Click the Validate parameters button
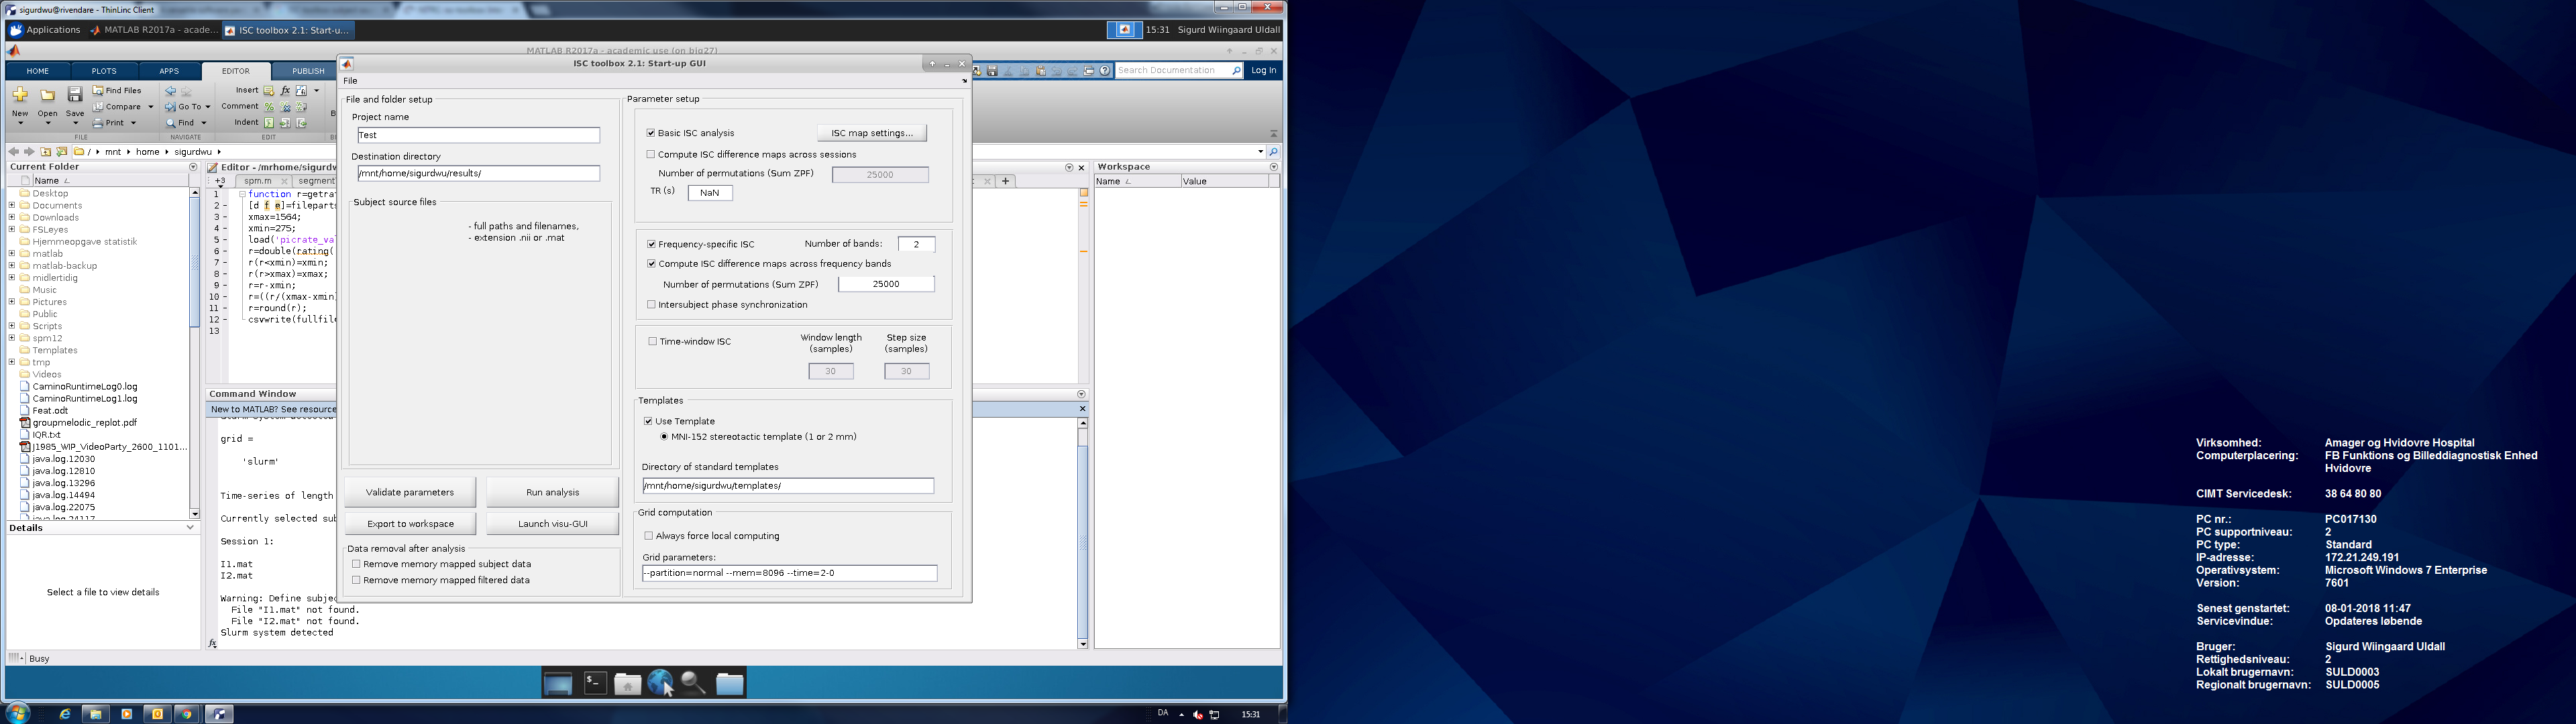 point(410,492)
